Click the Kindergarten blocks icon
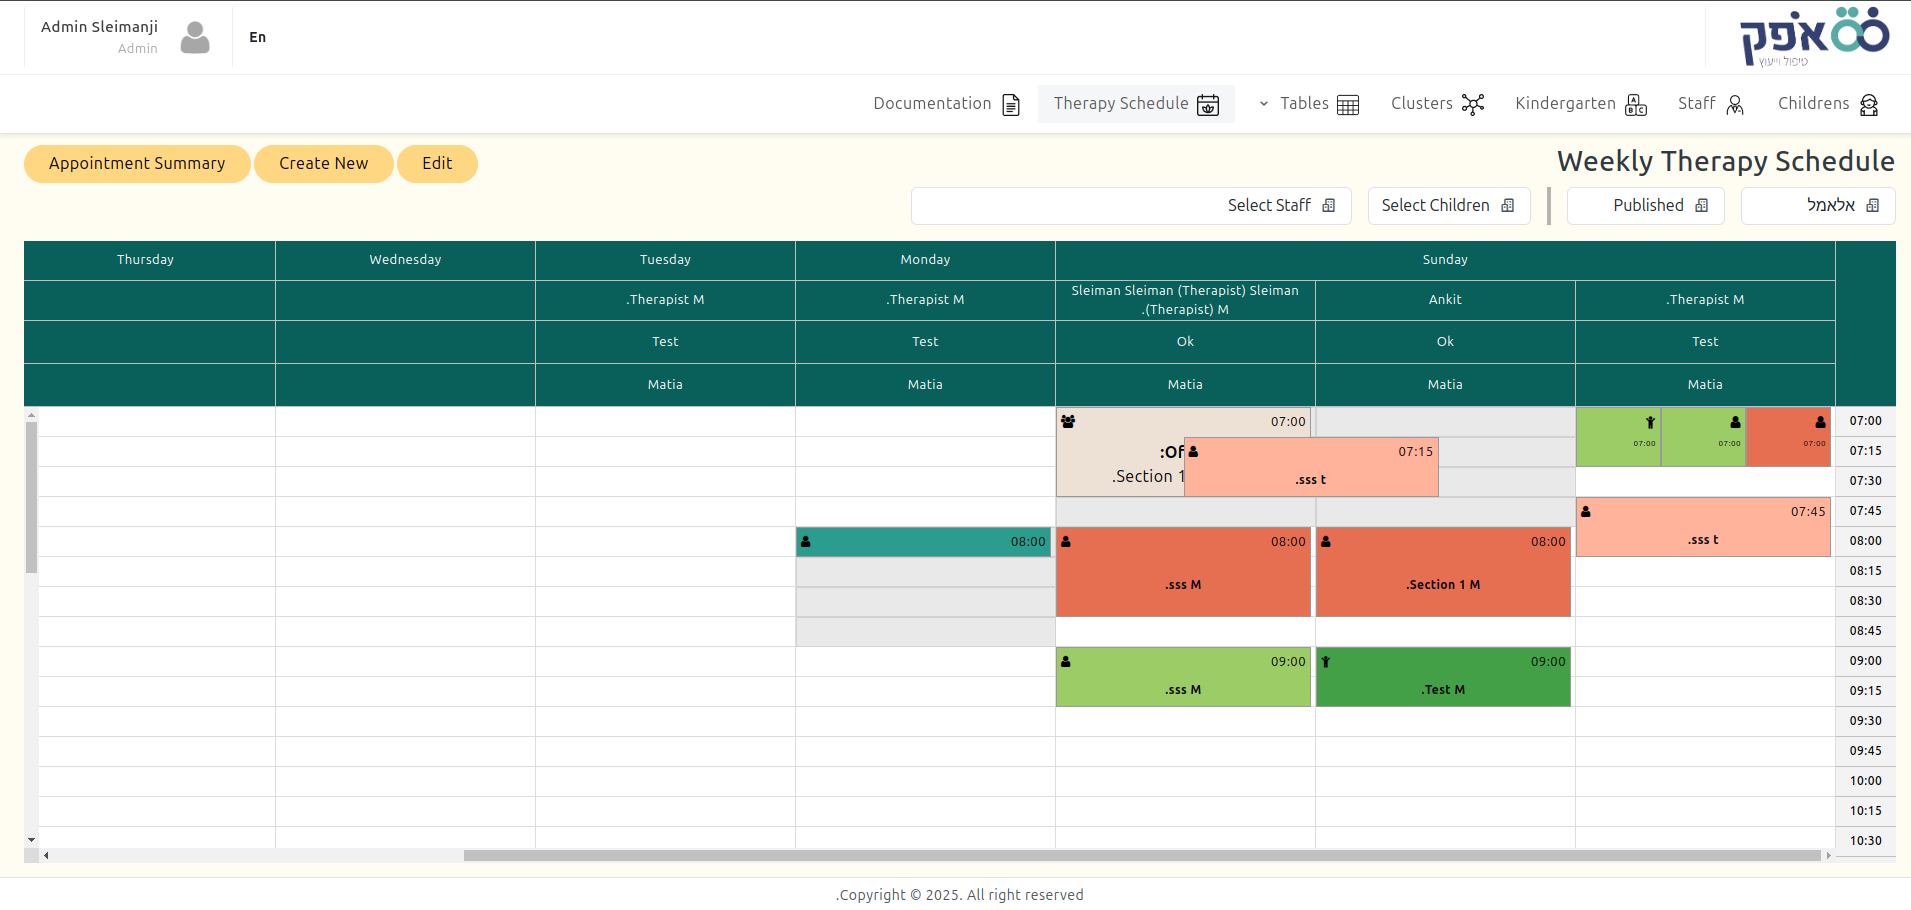Screen dimensions: 1911x910 (x=1636, y=104)
